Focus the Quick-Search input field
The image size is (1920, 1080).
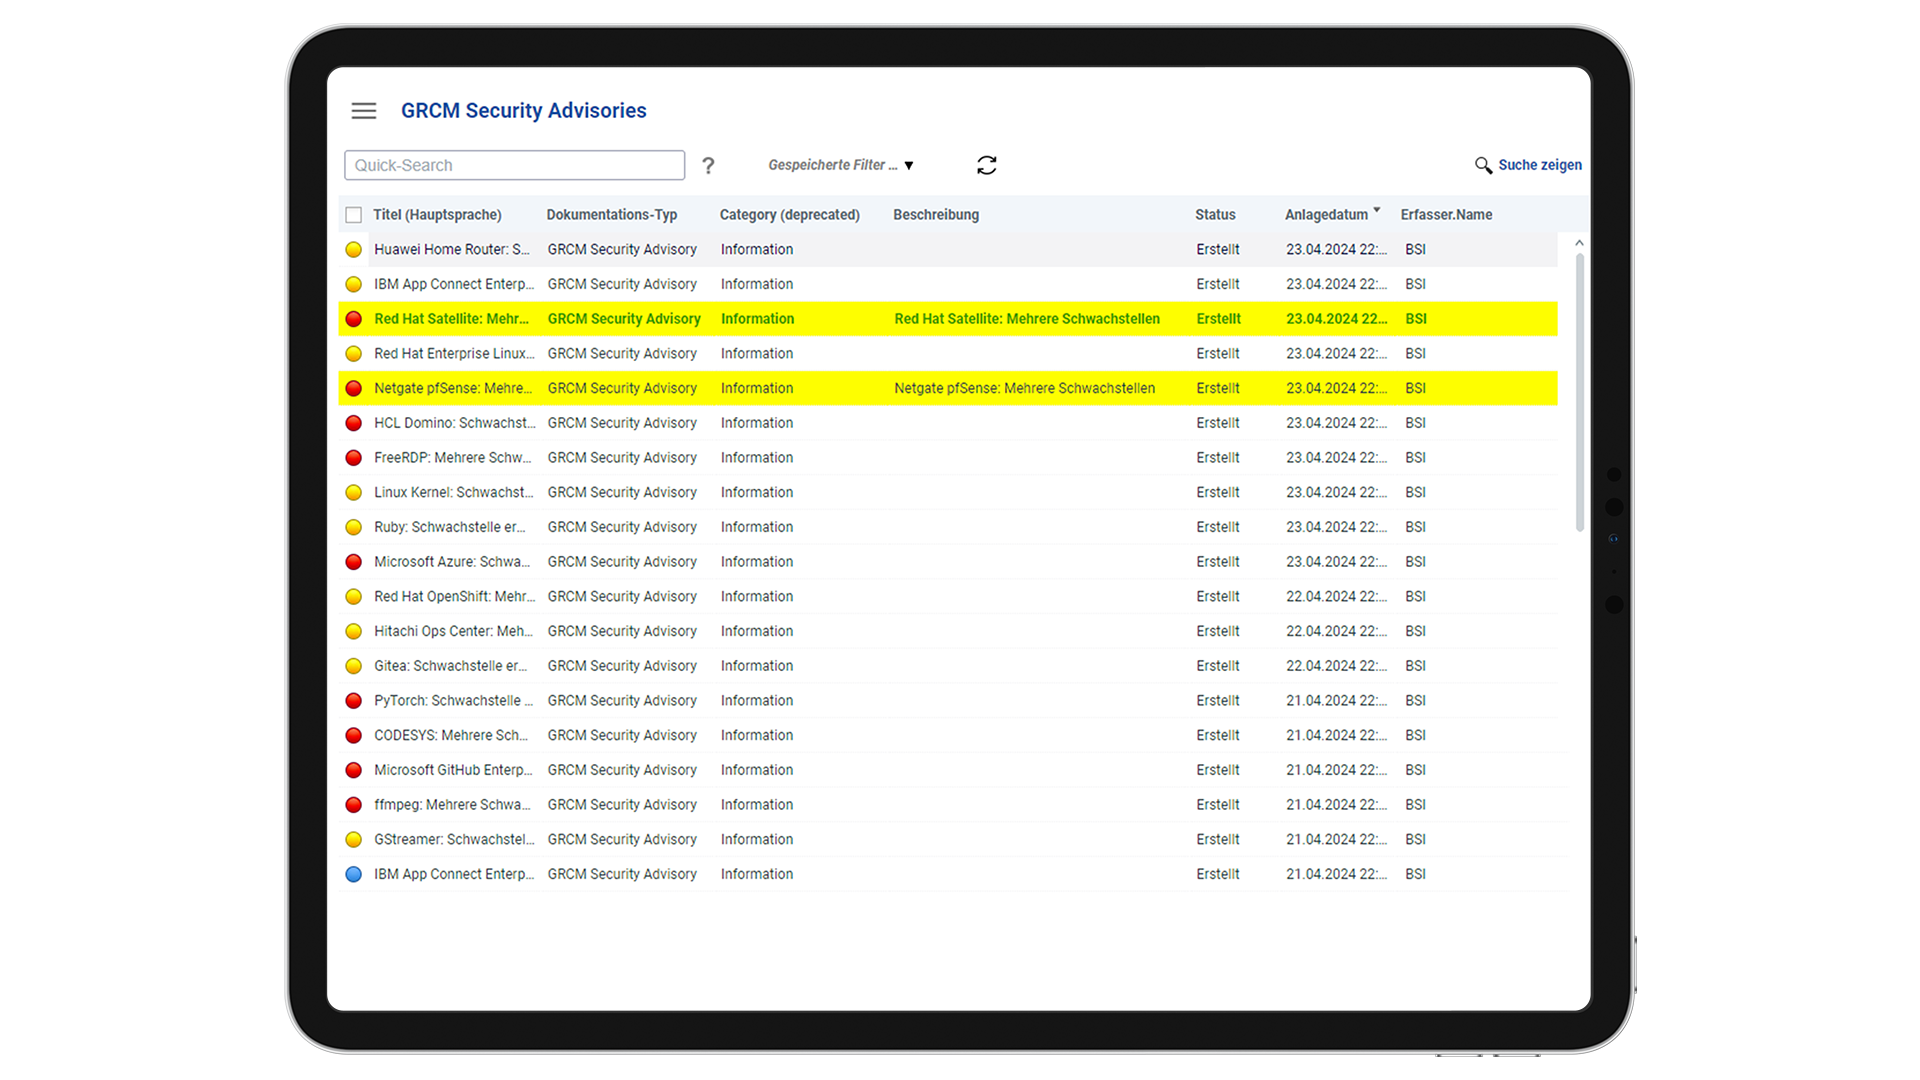pyautogui.click(x=514, y=165)
